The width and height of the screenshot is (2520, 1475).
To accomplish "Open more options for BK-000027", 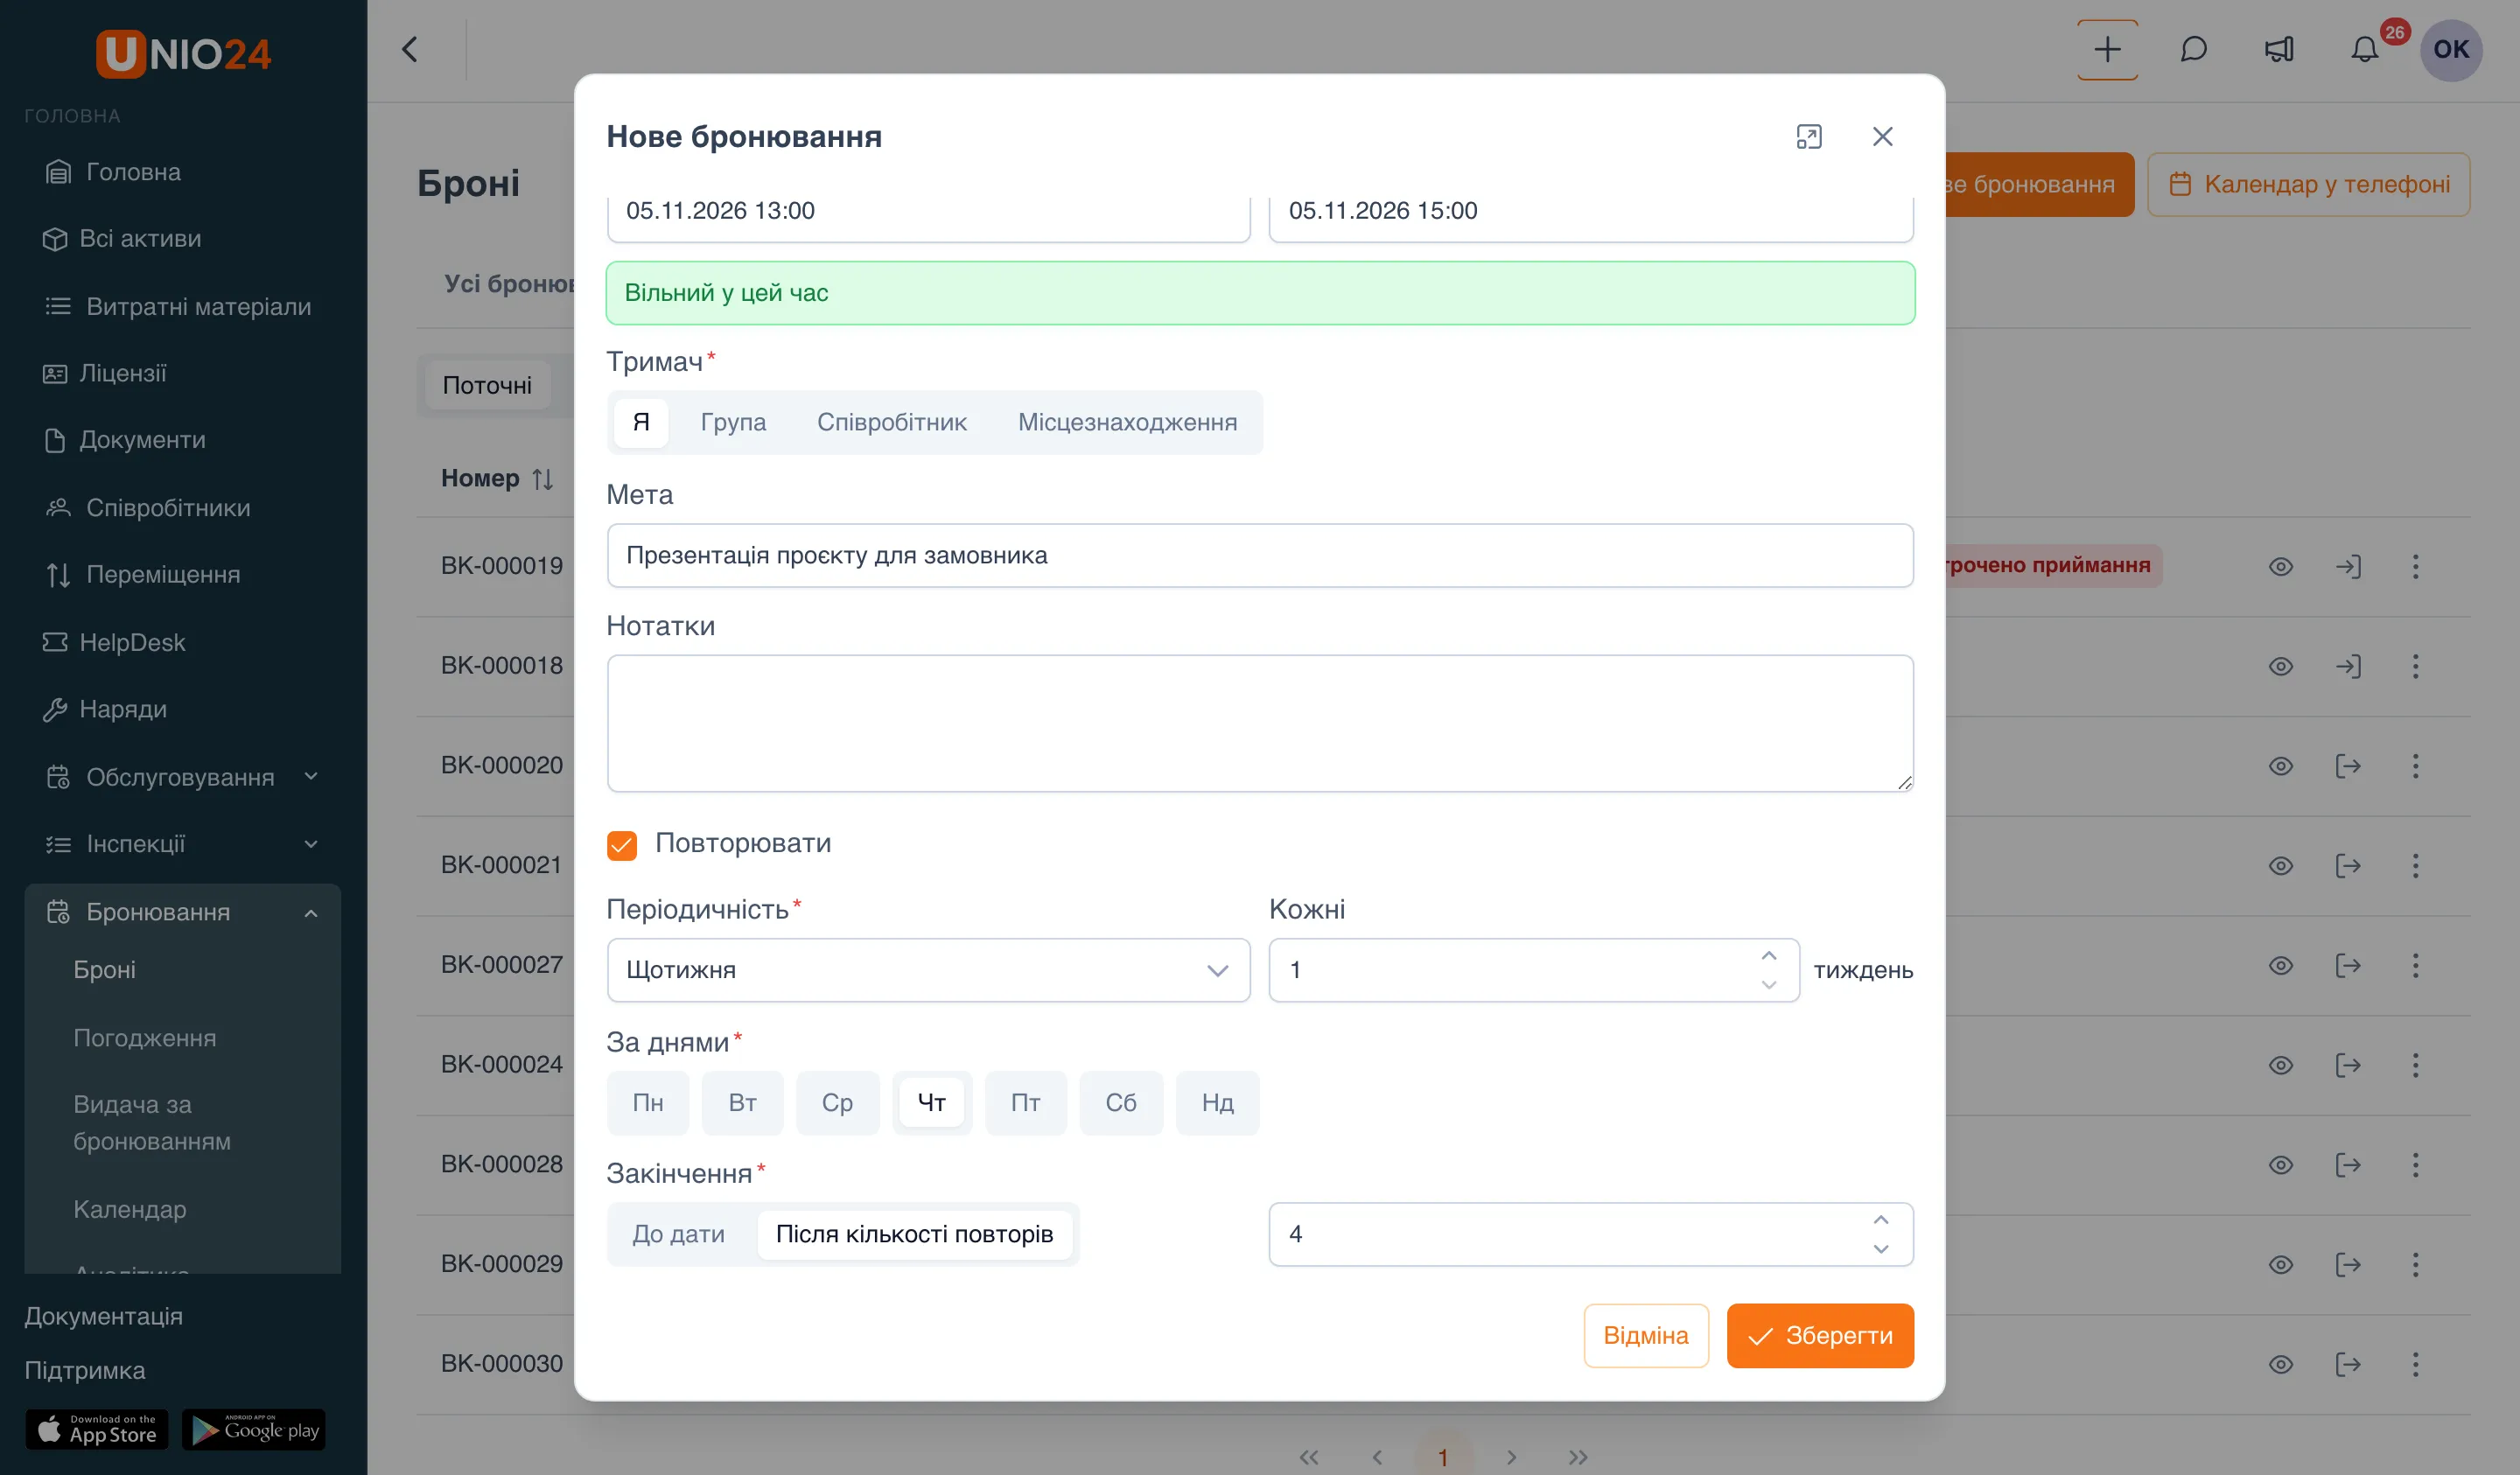I will click(2415, 965).
